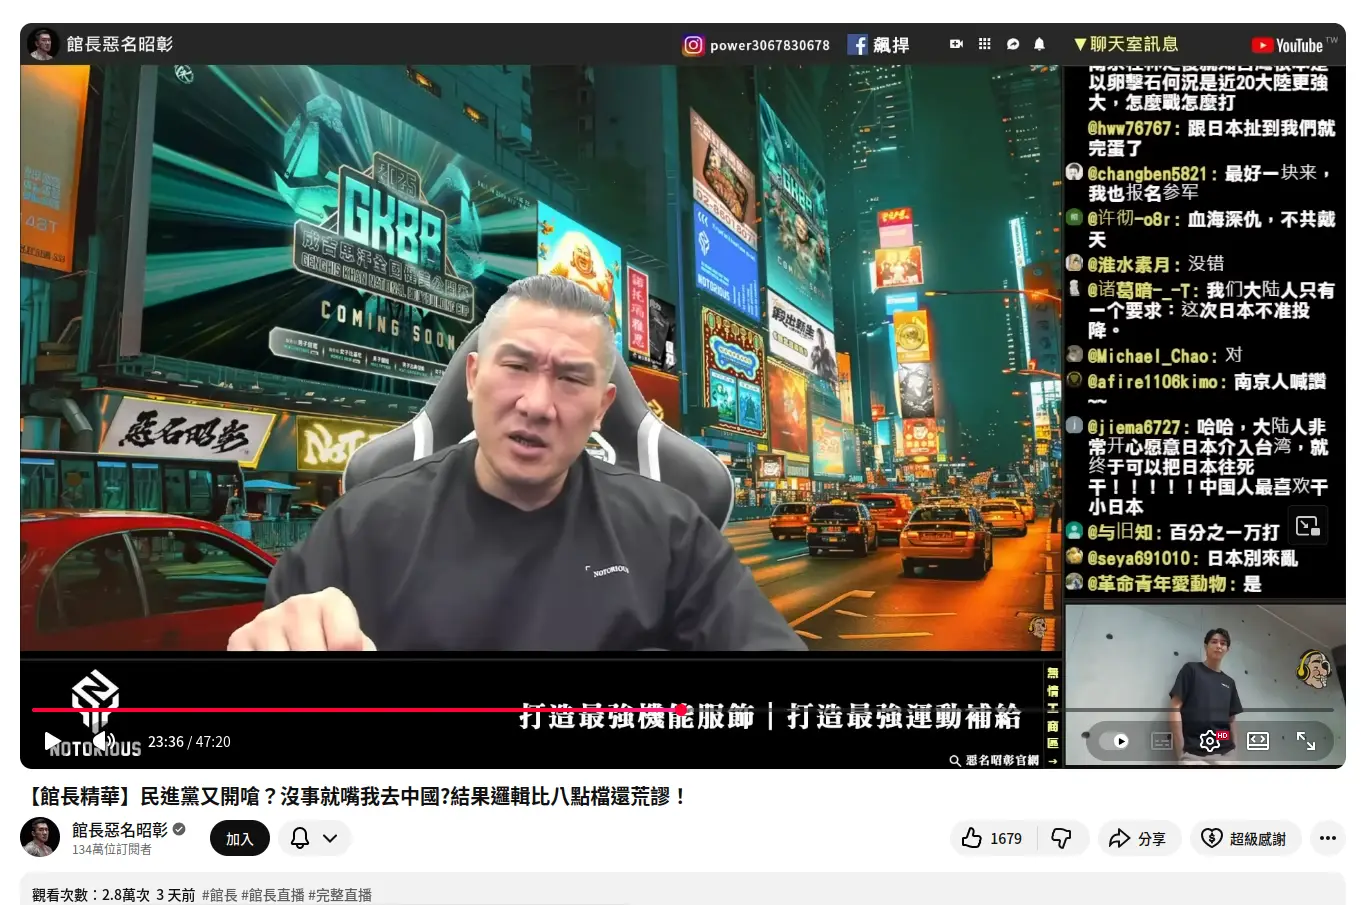1361x905 pixels.
Task: Click the 分享 share button
Action: [1137, 838]
